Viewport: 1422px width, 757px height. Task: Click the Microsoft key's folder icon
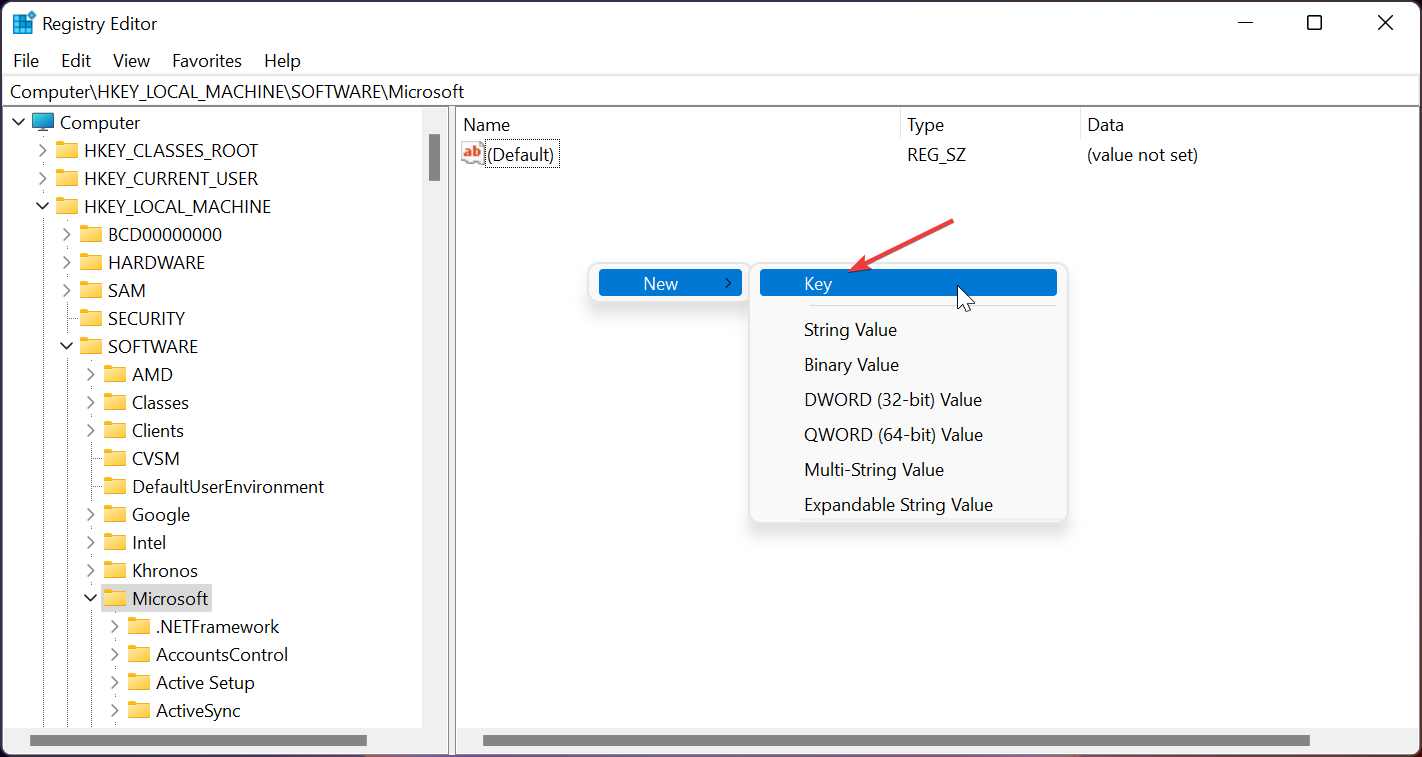click(x=113, y=598)
